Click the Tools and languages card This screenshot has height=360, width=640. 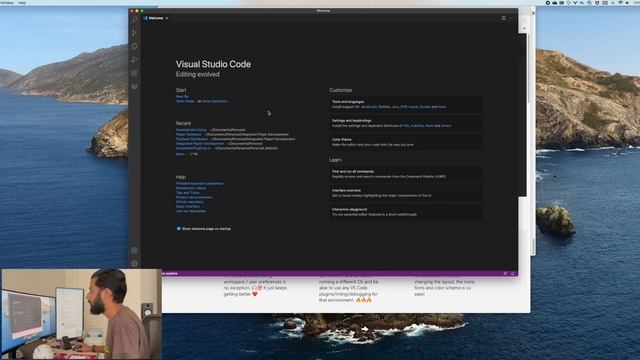406,104
